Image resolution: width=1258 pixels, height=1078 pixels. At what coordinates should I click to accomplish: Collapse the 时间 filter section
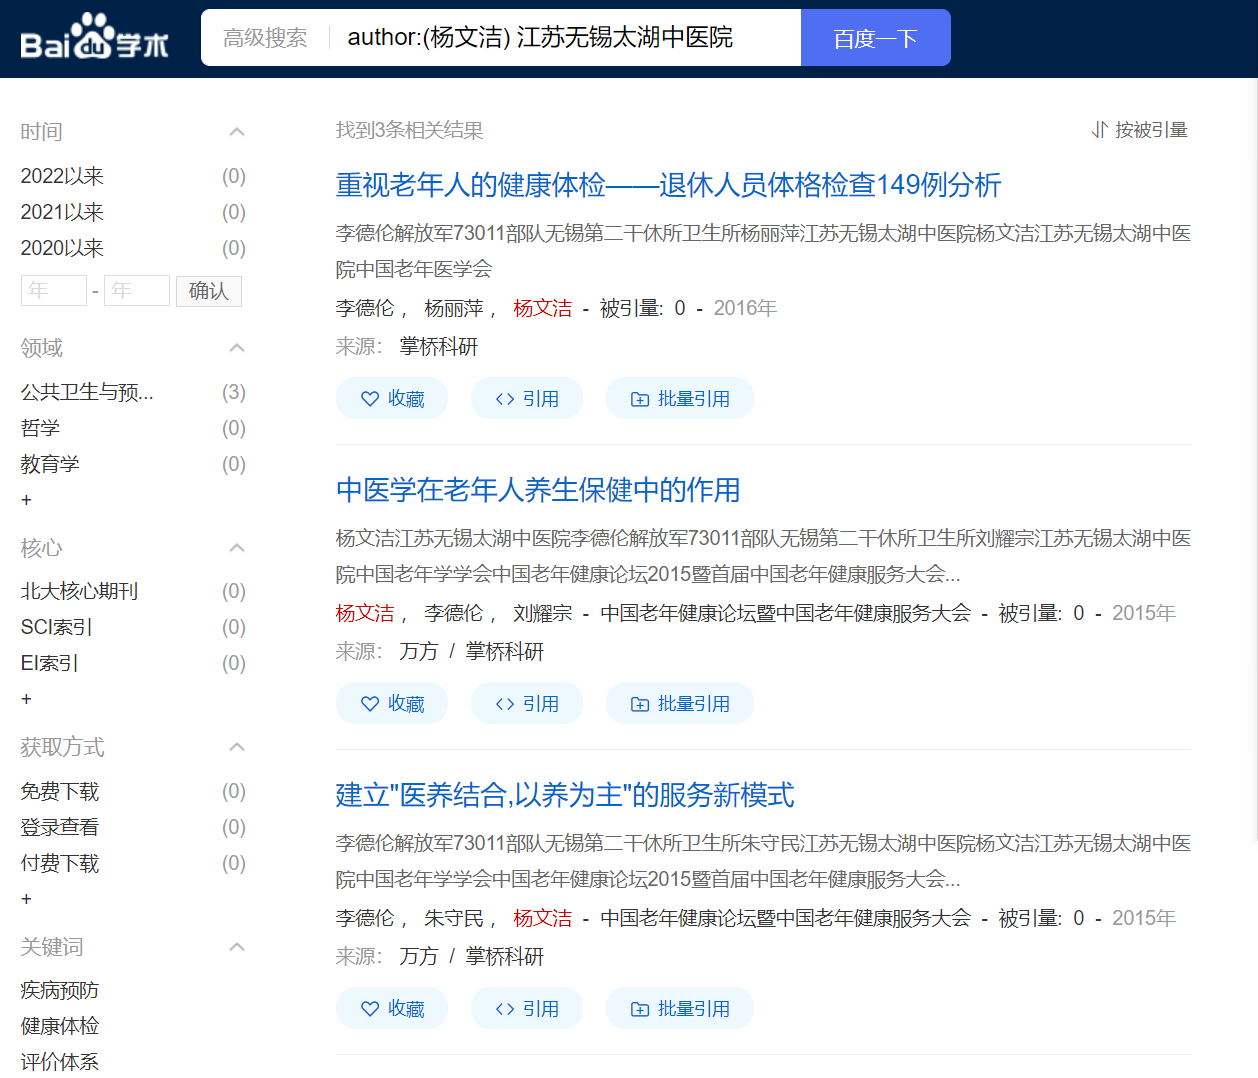click(x=237, y=132)
